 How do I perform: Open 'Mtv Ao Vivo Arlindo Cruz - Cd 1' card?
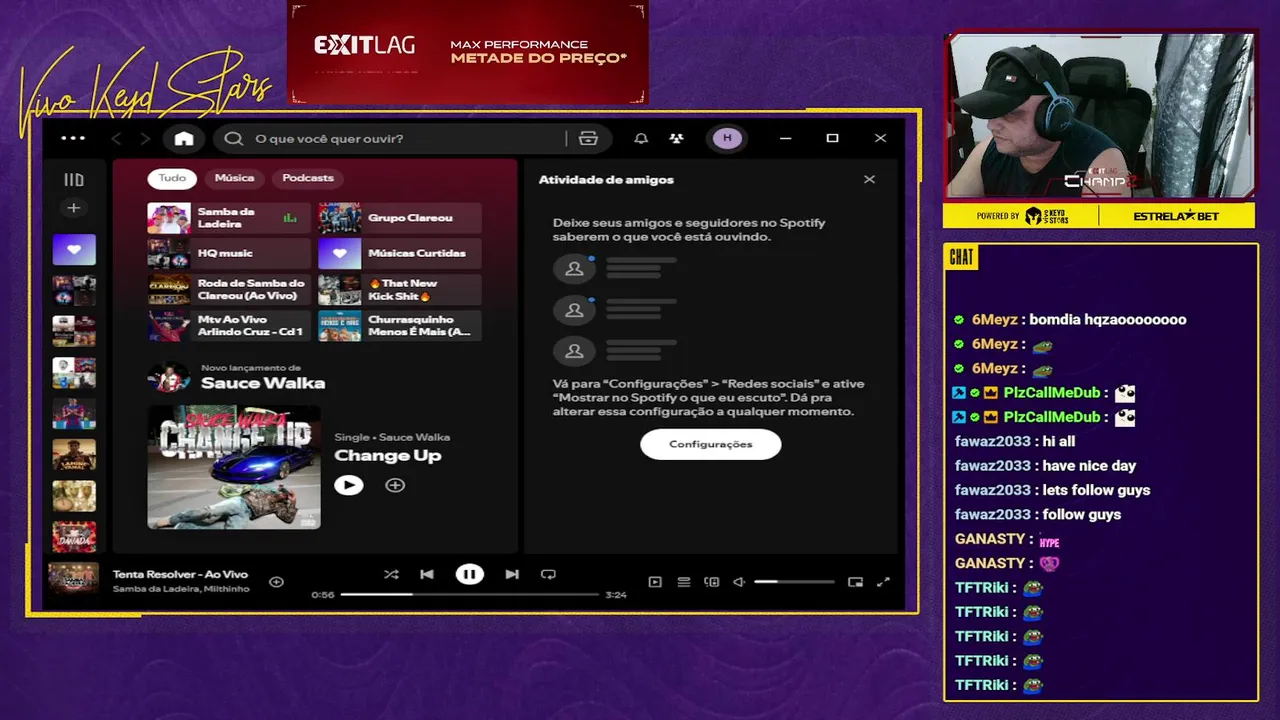click(229, 326)
